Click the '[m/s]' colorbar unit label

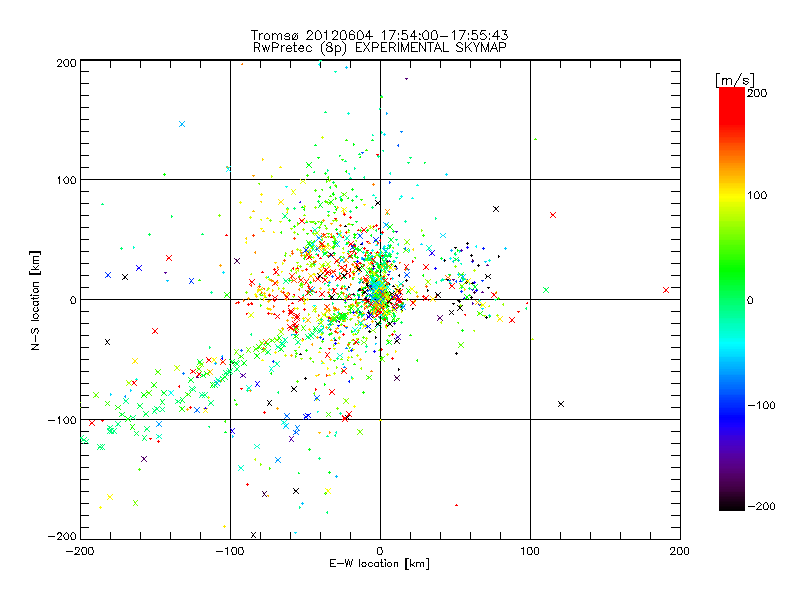(735, 80)
